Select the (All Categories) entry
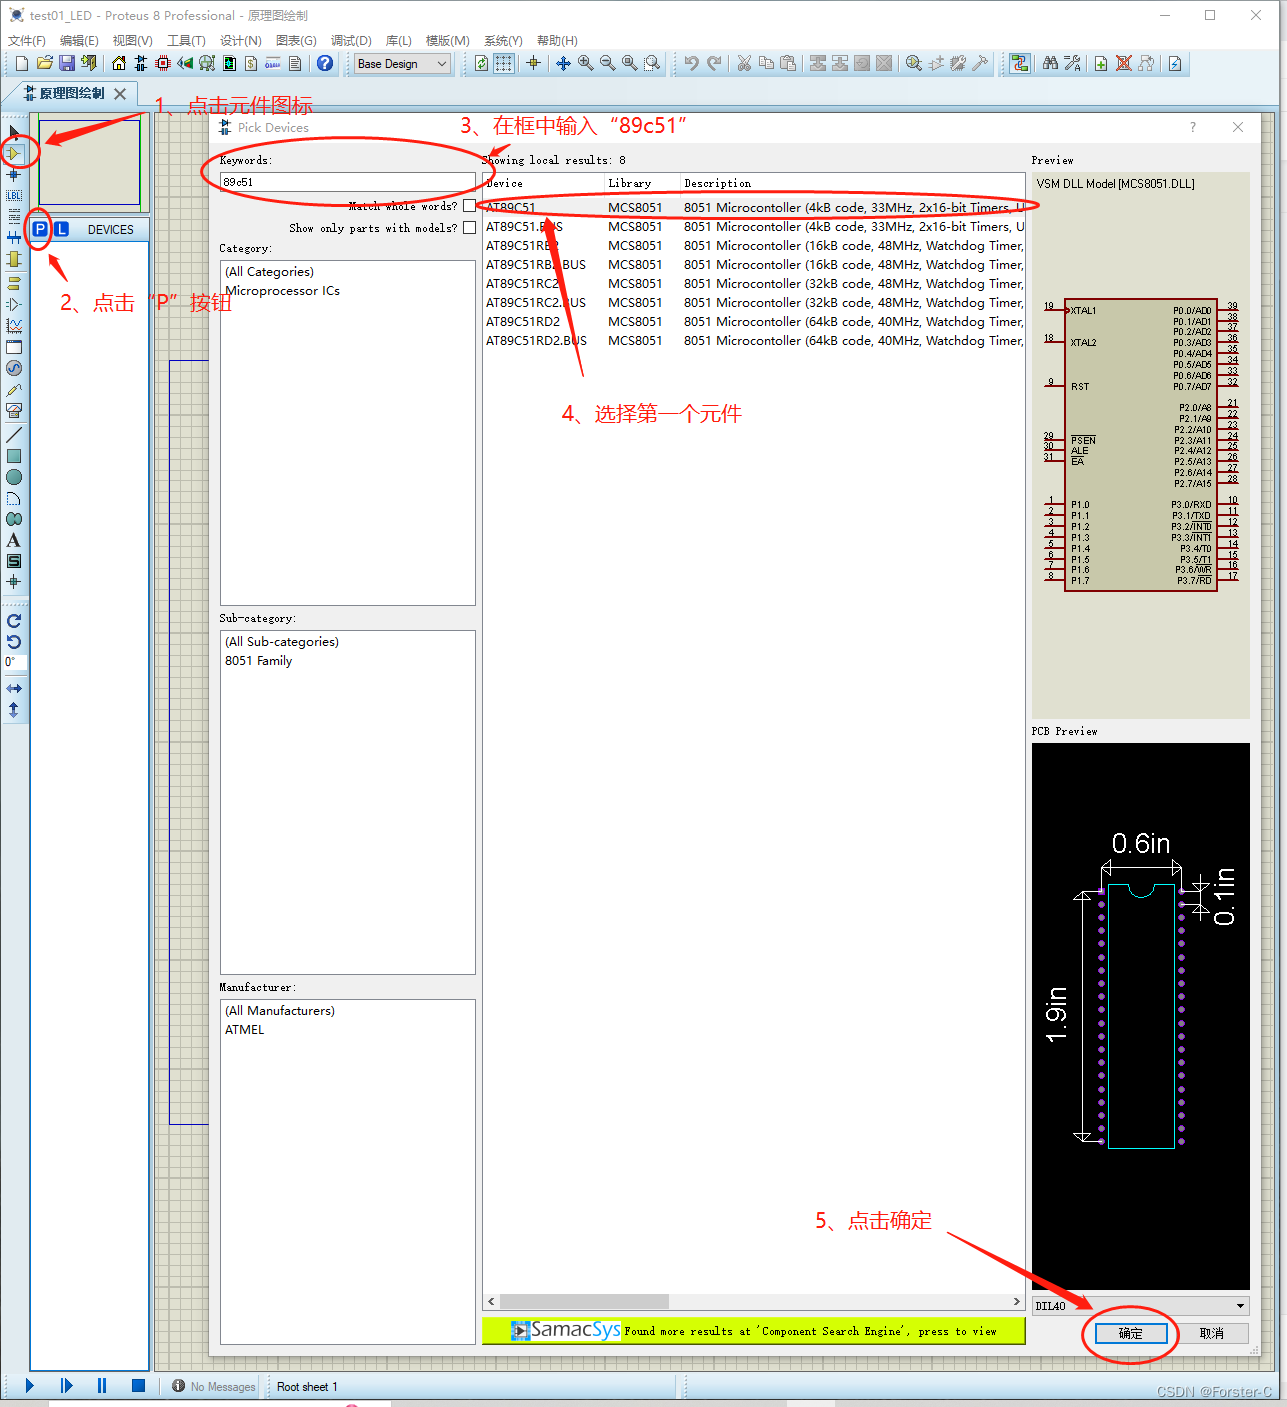Image resolution: width=1287 pixels, height=1407 pixels. click(x=269, y=272)
